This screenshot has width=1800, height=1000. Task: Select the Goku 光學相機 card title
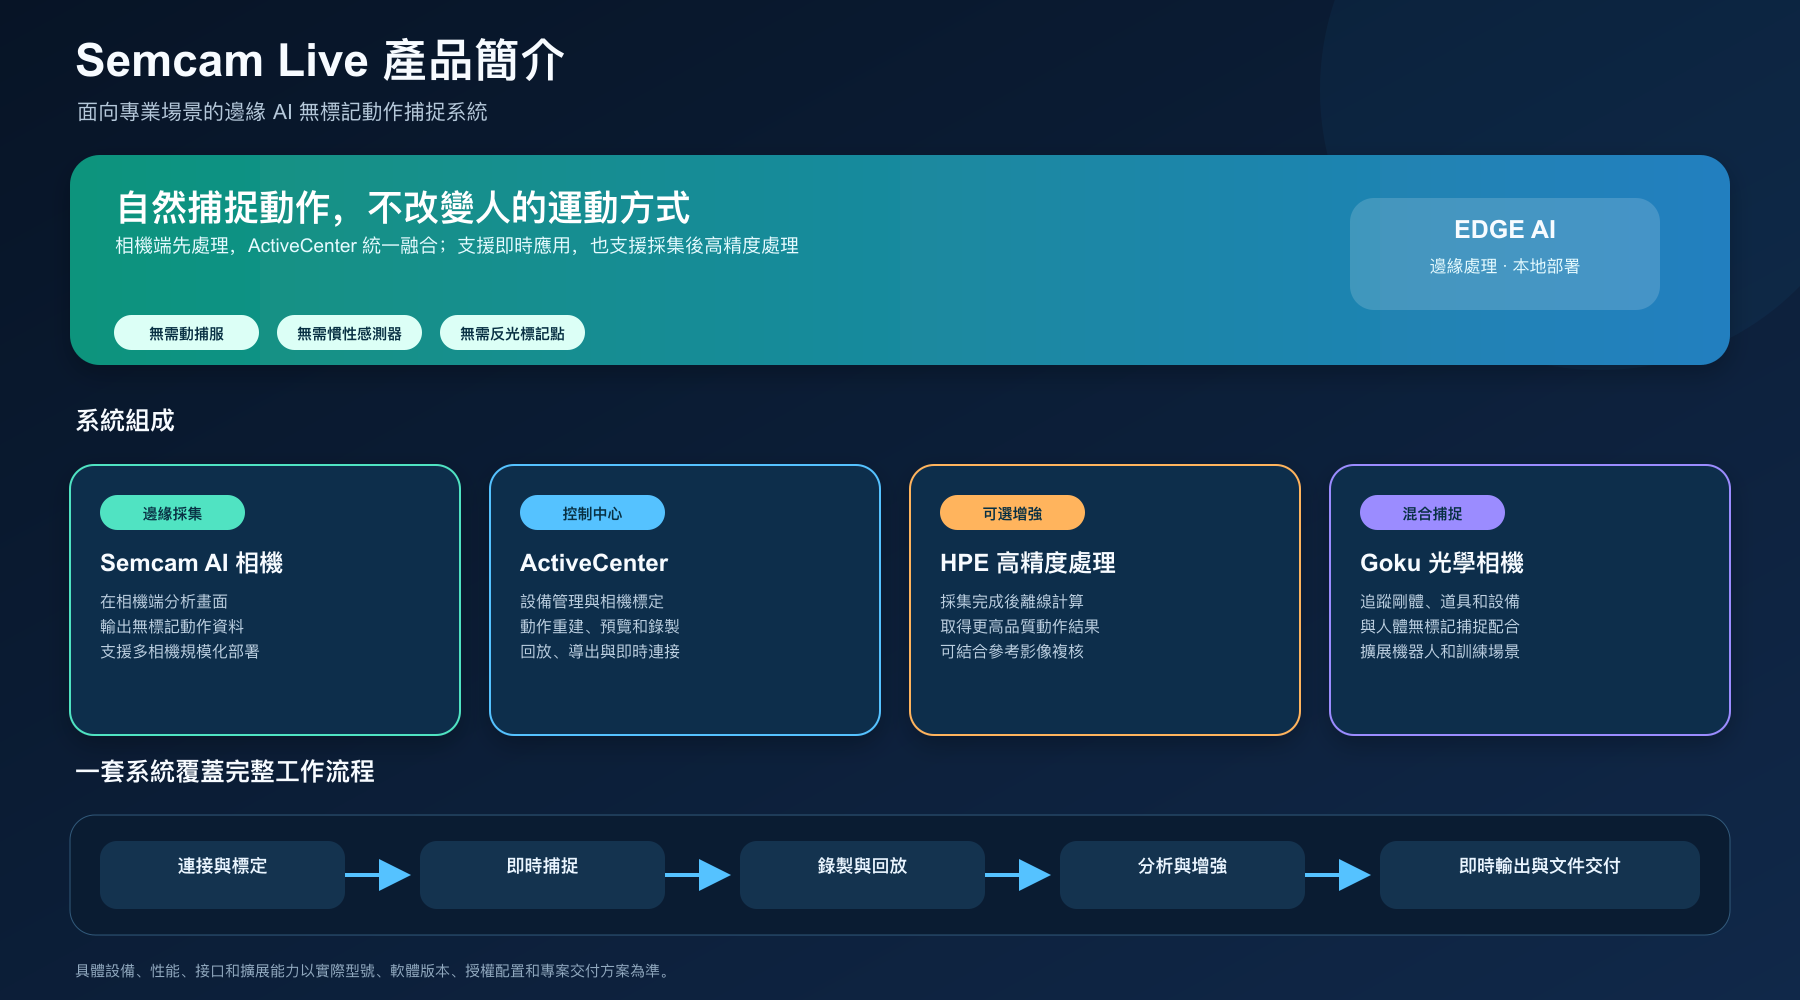(x=1441, y=563)
